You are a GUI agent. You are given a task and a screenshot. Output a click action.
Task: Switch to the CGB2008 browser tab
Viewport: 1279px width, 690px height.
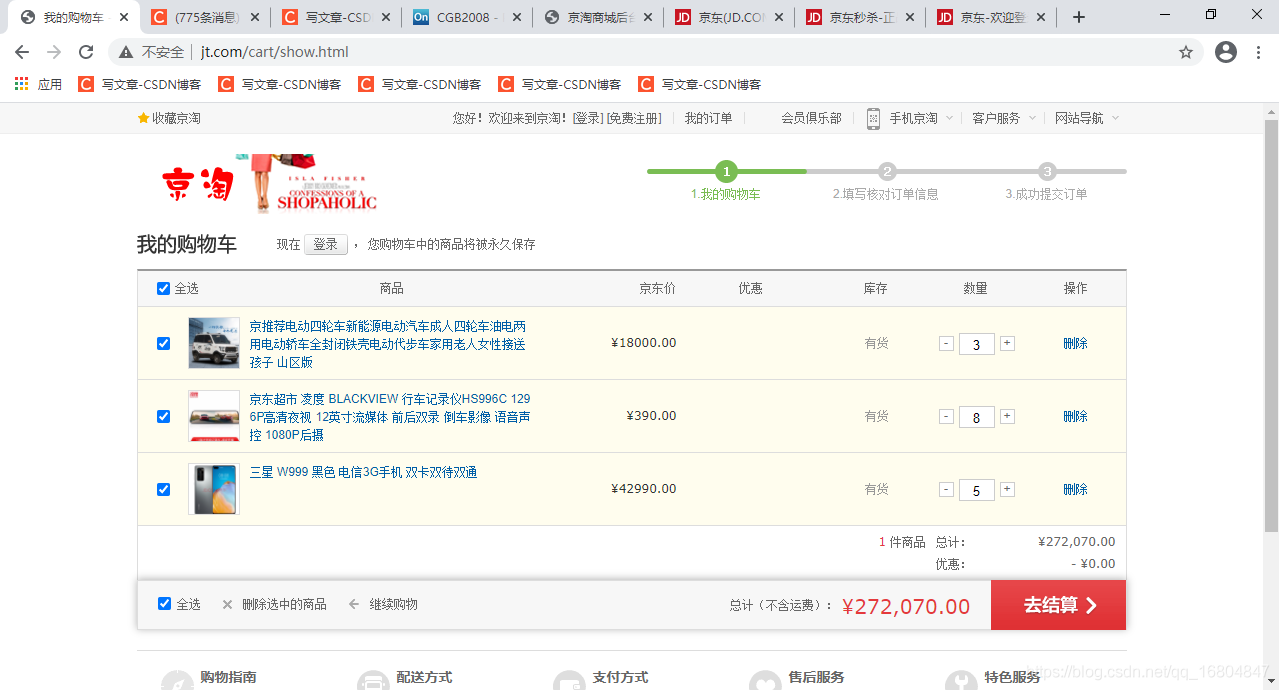pyautogui.click(x=467, y=18)
